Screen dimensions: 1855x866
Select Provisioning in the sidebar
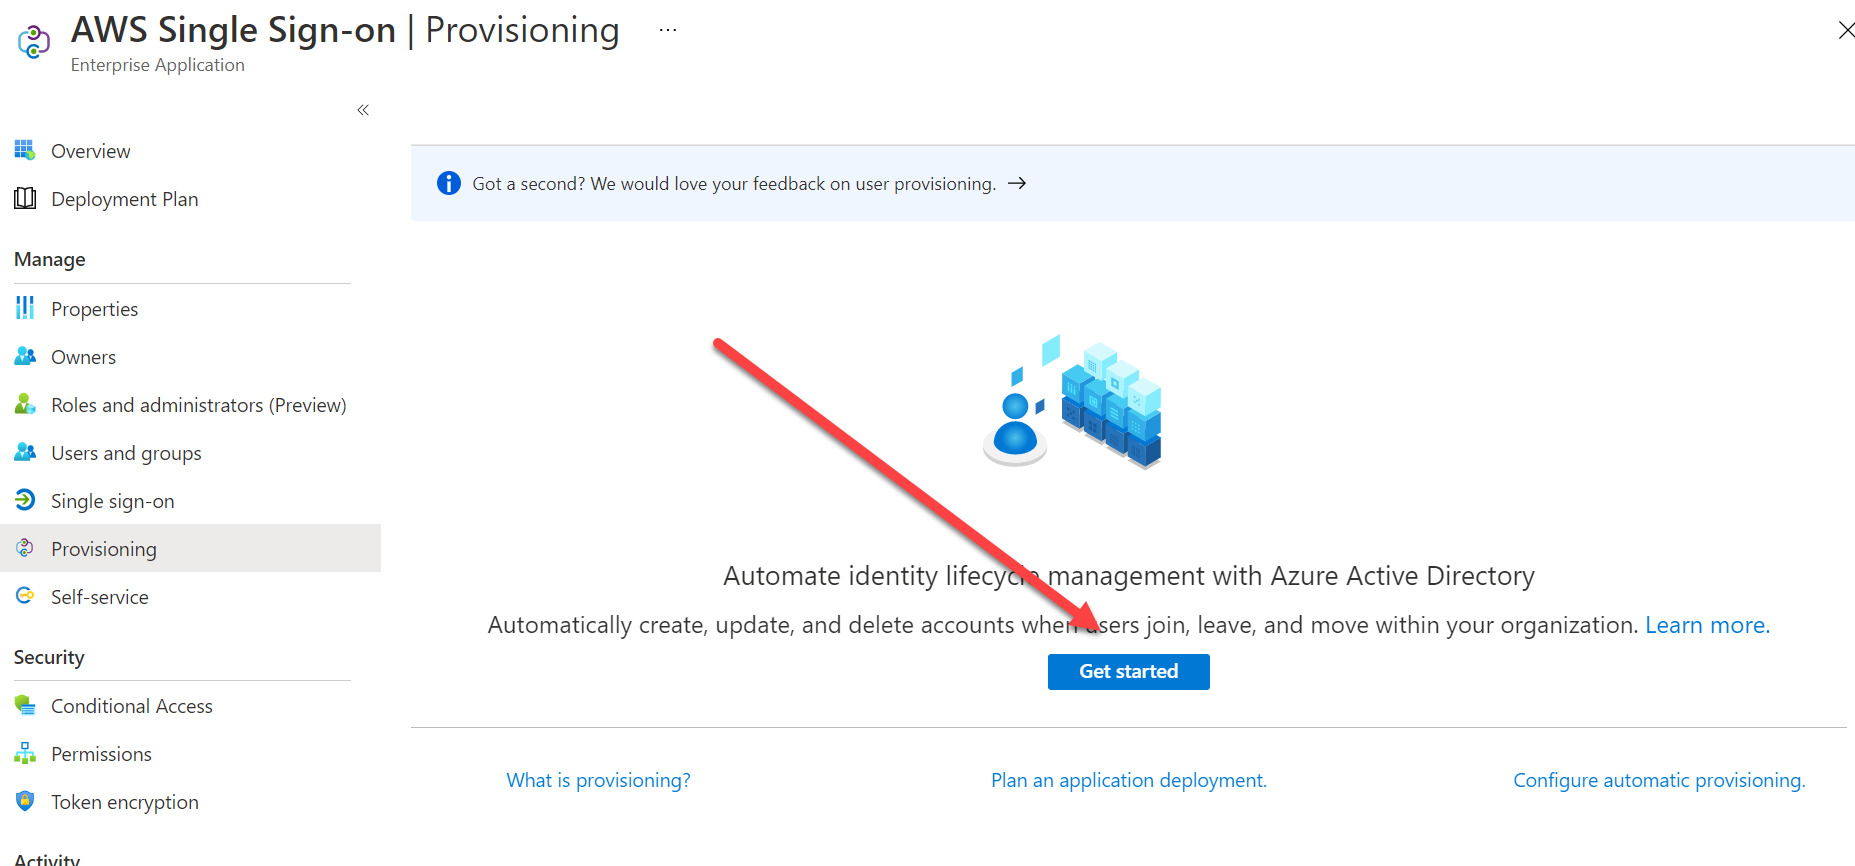(x=104, y=549)
